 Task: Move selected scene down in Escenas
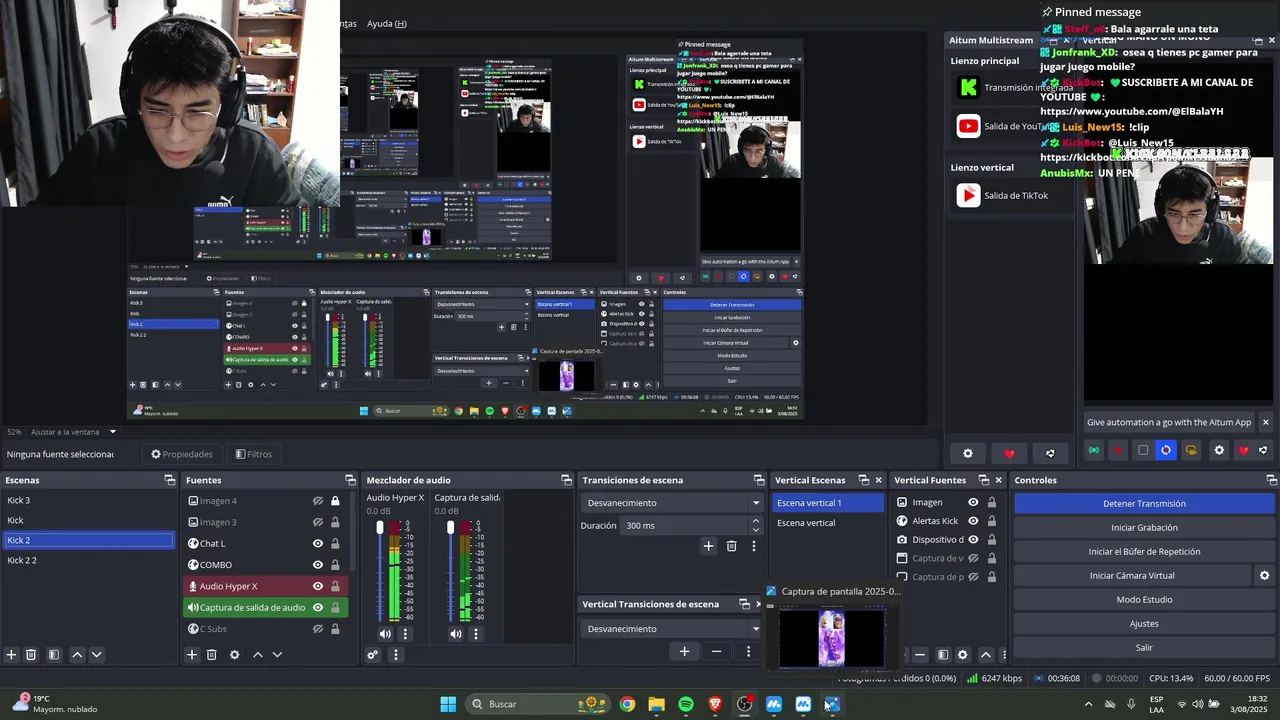97,655
